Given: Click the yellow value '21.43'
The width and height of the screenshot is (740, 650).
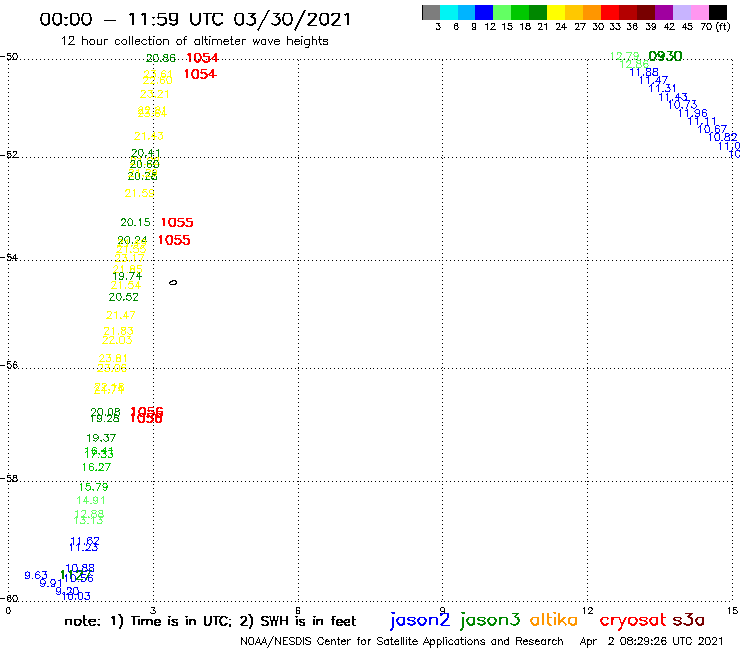Looking at the screenshot, I should (149, 136).
